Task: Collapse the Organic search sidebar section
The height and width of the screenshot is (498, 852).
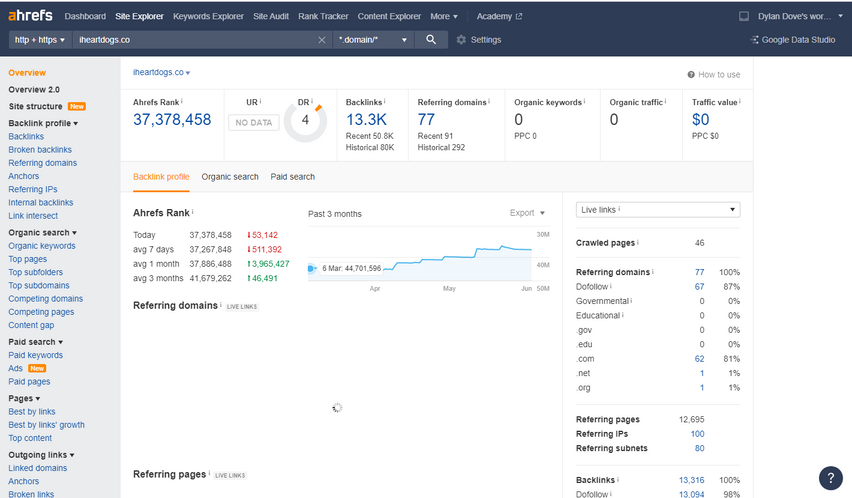Action: 42,232
